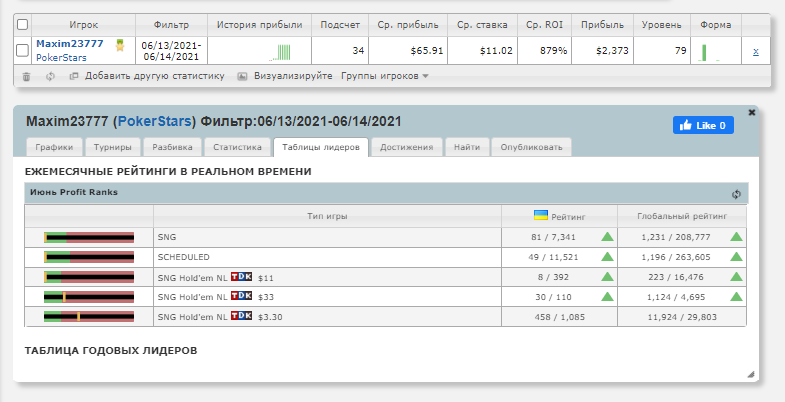
Task: Click green arrow next to 8 / 392
Action: point(607,276)
